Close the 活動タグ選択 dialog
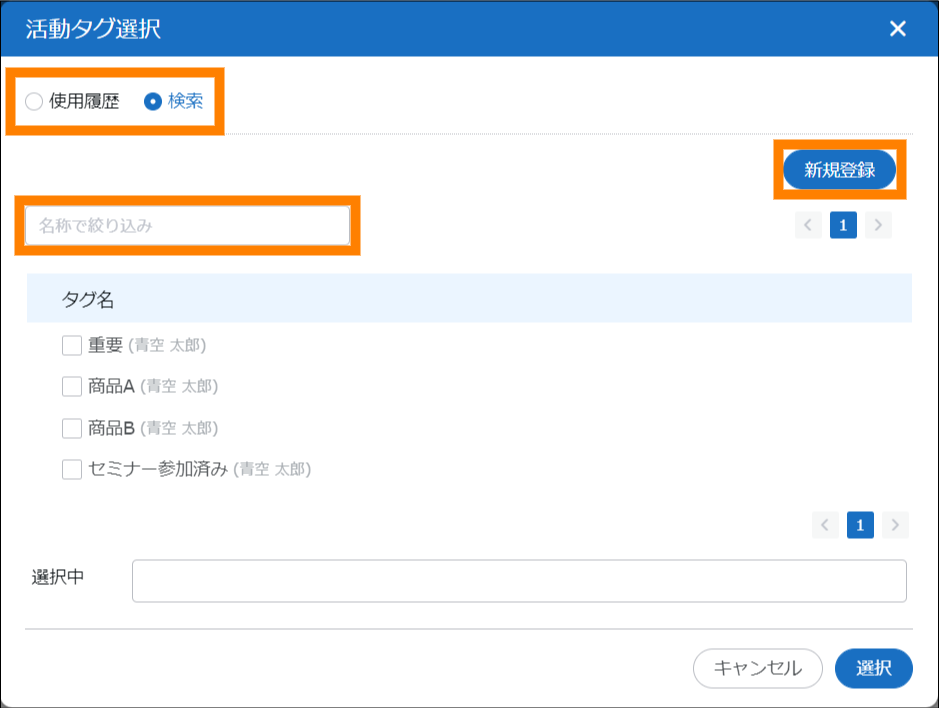Screen dimensions: 939x708 (x=897, y=29)
